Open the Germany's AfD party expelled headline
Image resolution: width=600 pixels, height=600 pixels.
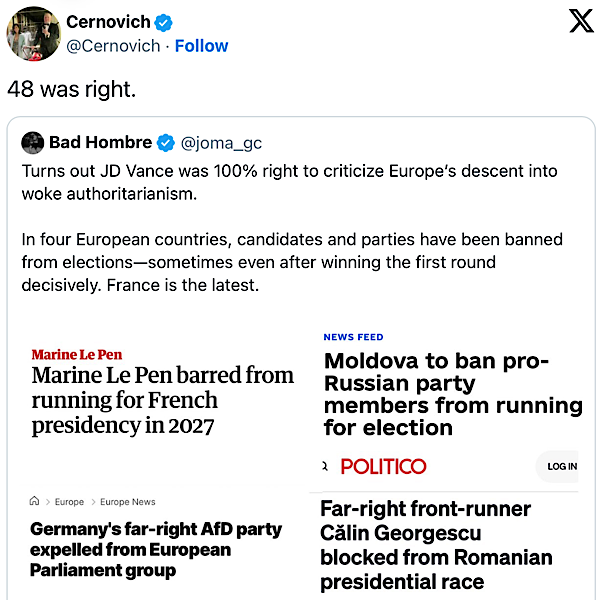coord(156,549)
